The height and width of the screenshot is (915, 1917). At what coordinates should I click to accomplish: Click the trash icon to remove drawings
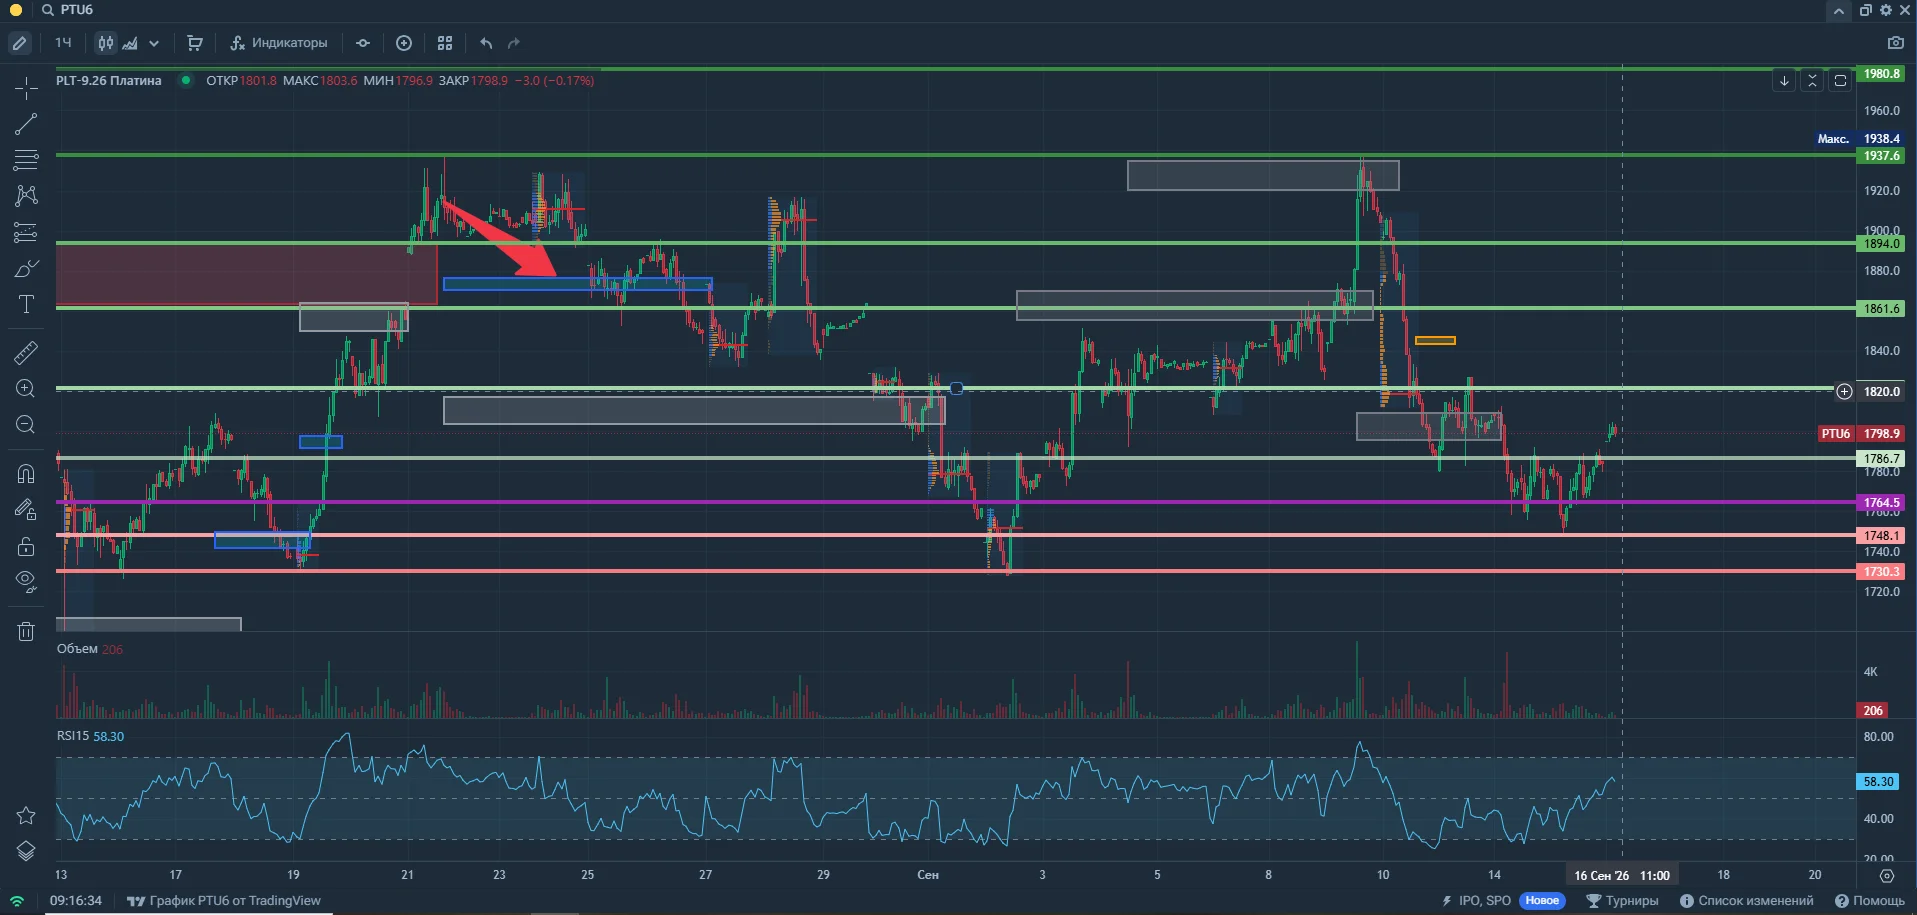pos(26,631)
